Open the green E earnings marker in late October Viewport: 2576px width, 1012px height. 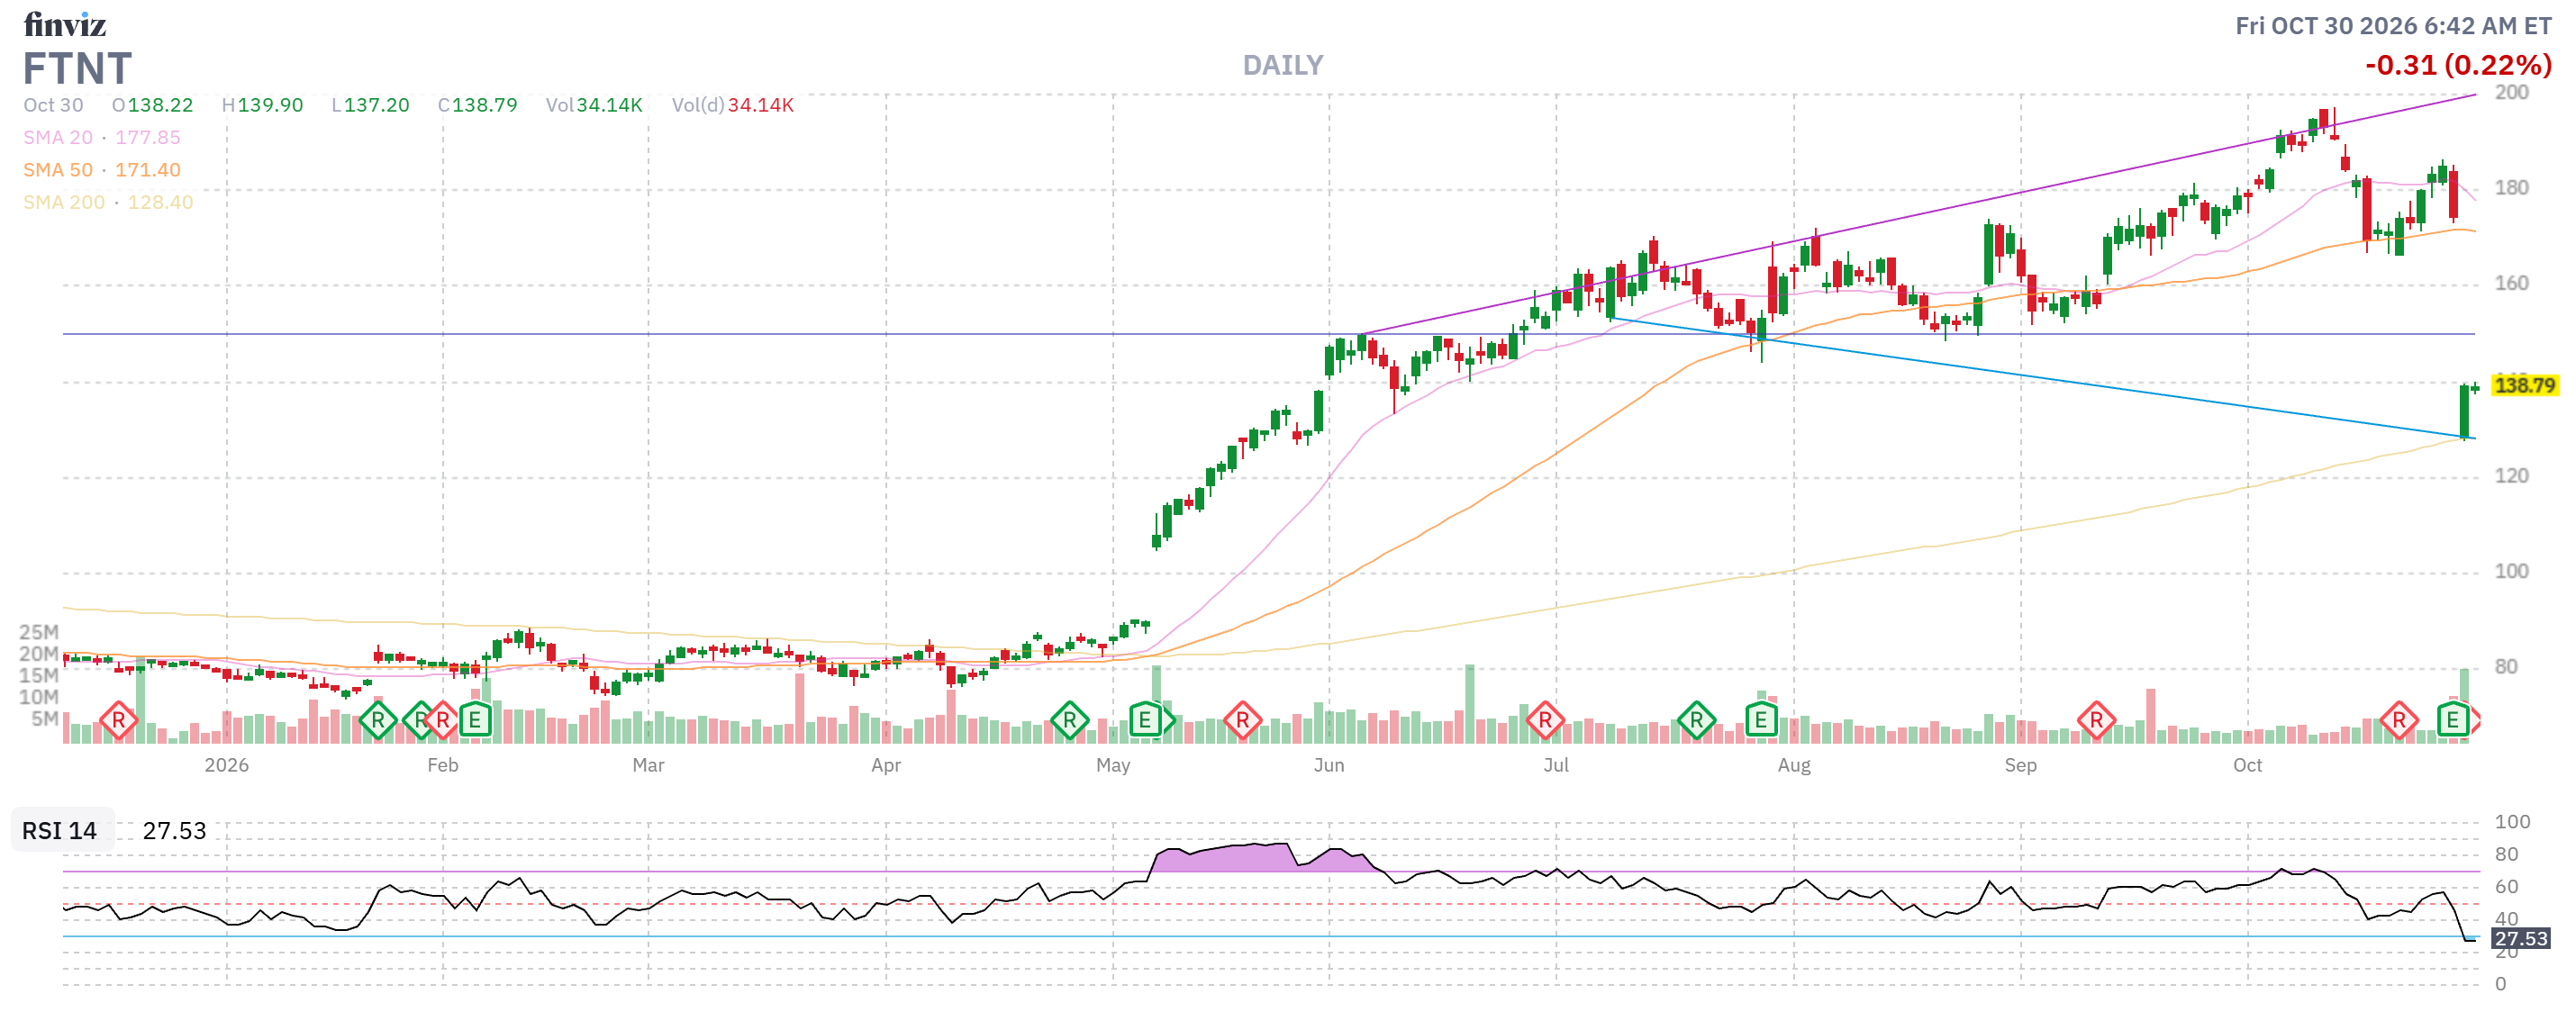click(x=2452, y=720)
